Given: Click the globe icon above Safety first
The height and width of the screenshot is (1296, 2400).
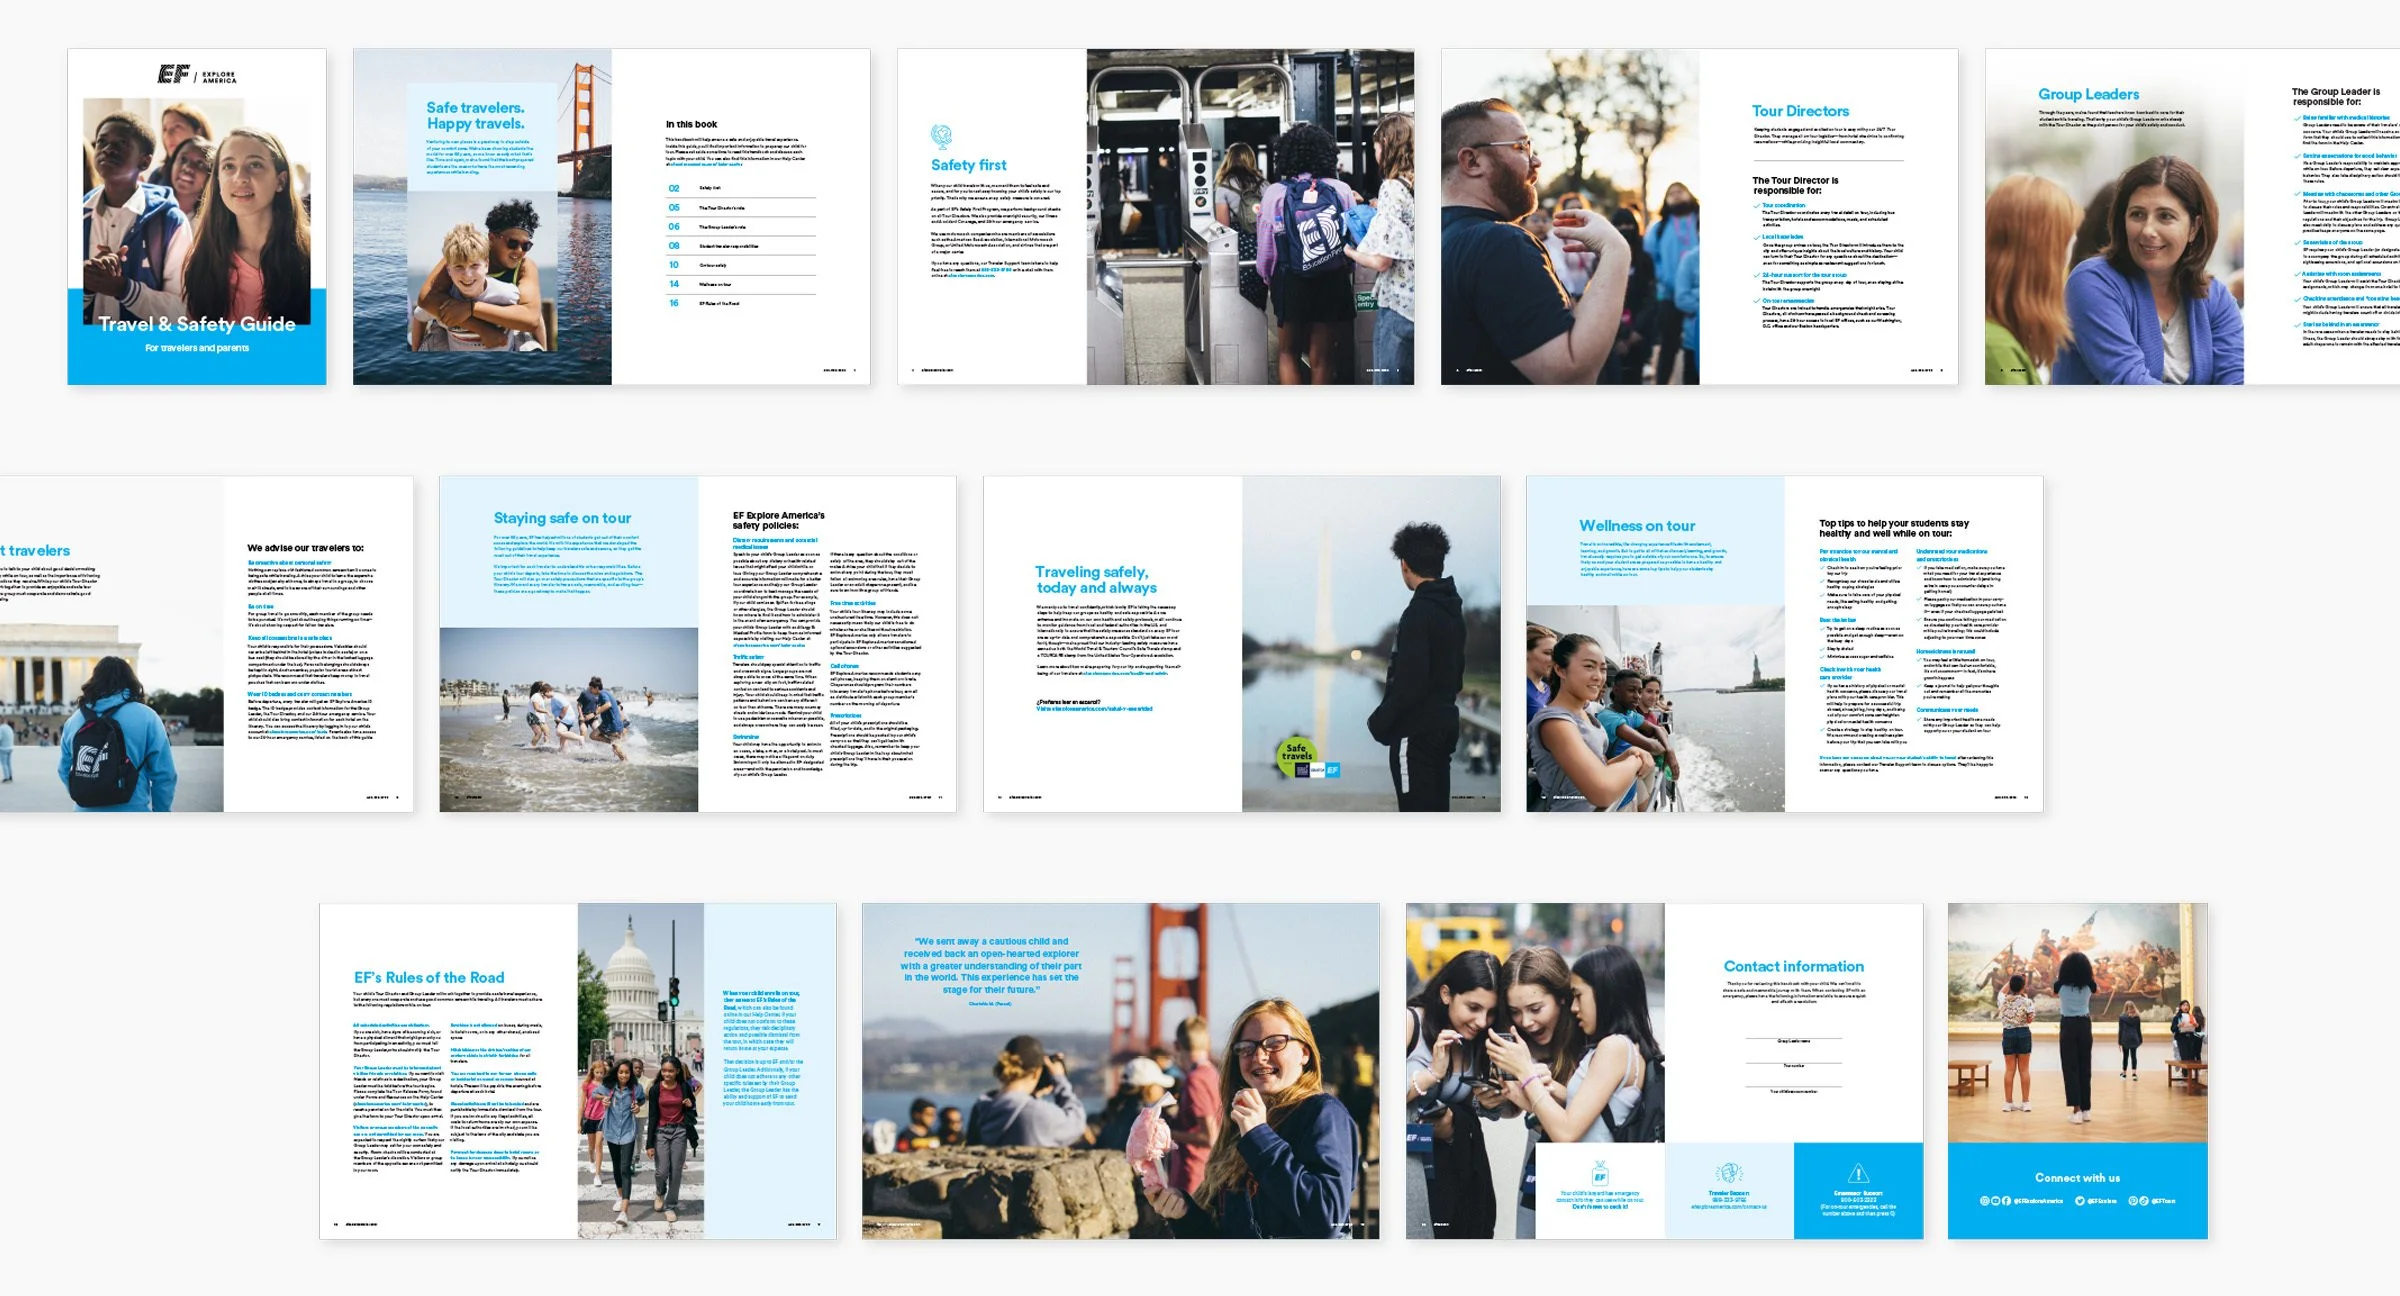Looking at the screenshot, I should [x=941, y=135].
